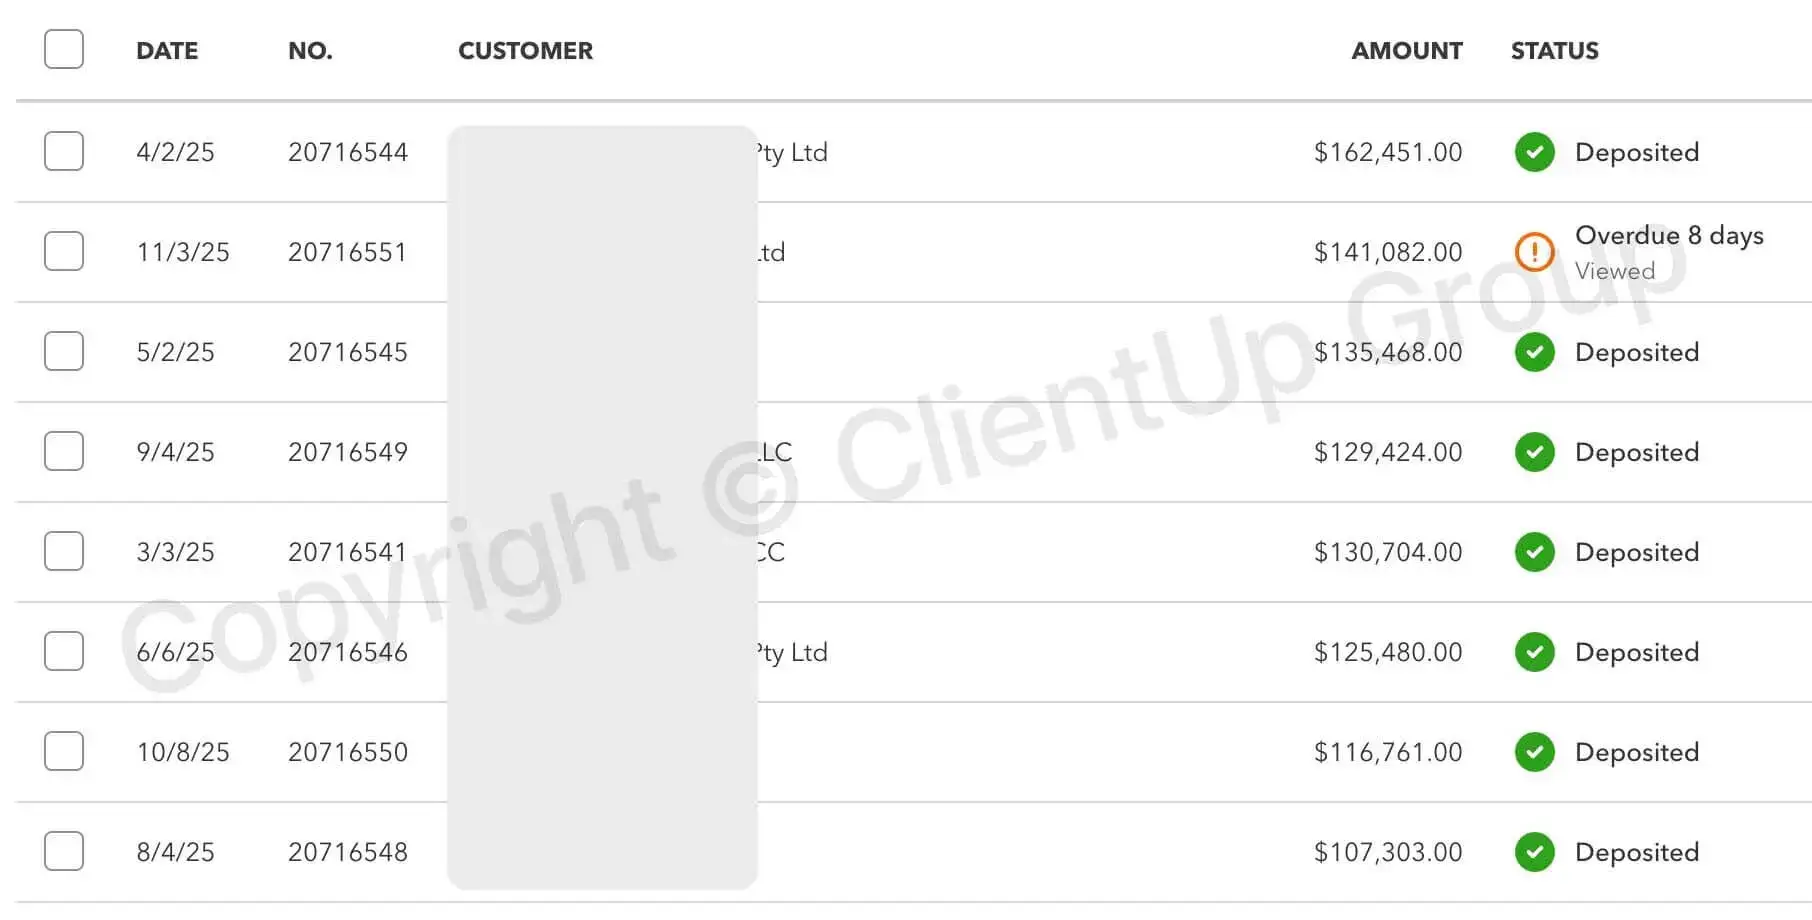Viewport: 1812px width, 920px height.
Task: Click the $162,451.00 amount on the first row
Action: click(x=1388, y=152)
